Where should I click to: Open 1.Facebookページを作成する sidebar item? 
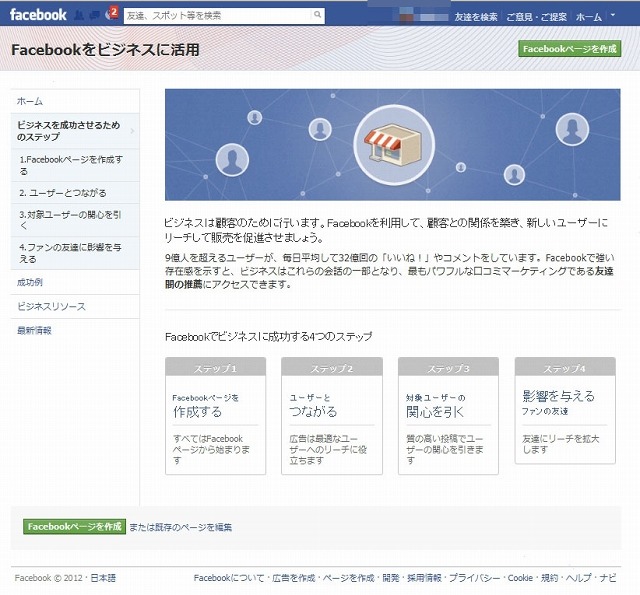coord(75,165)
